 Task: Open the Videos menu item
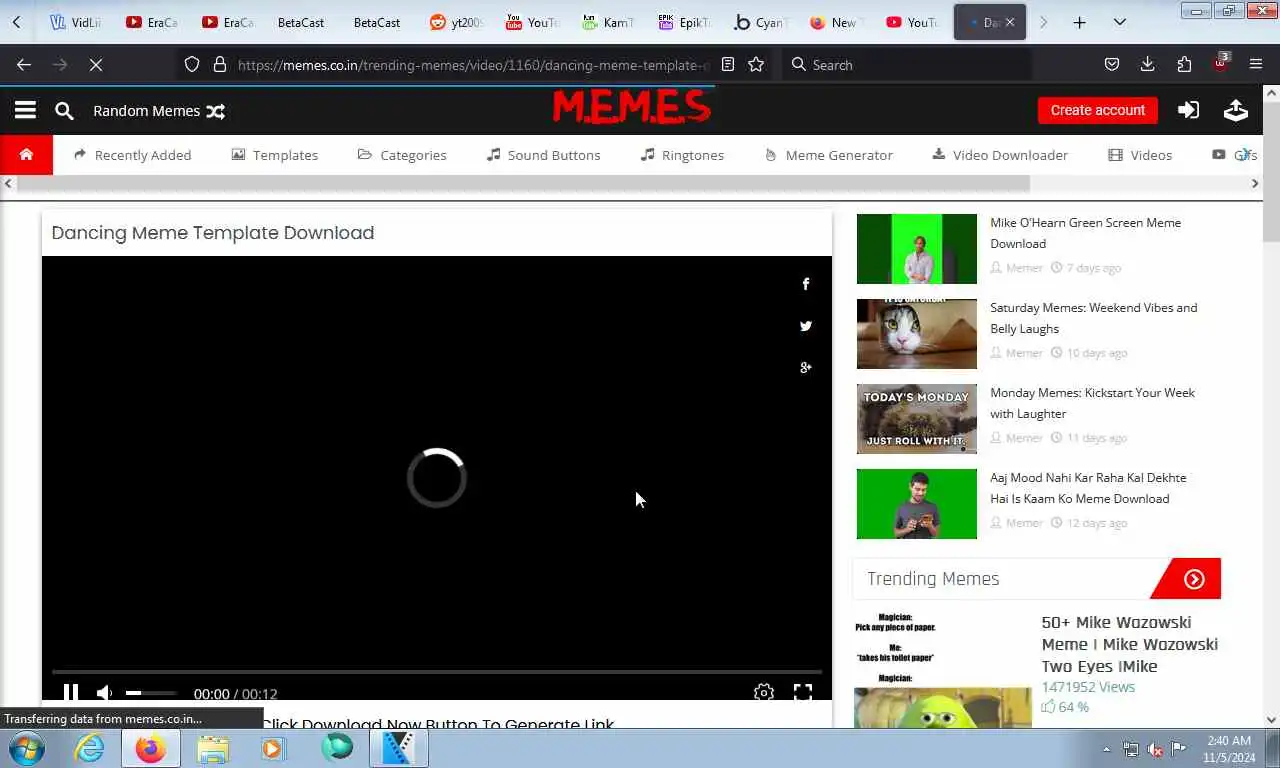click(1140, 155)
